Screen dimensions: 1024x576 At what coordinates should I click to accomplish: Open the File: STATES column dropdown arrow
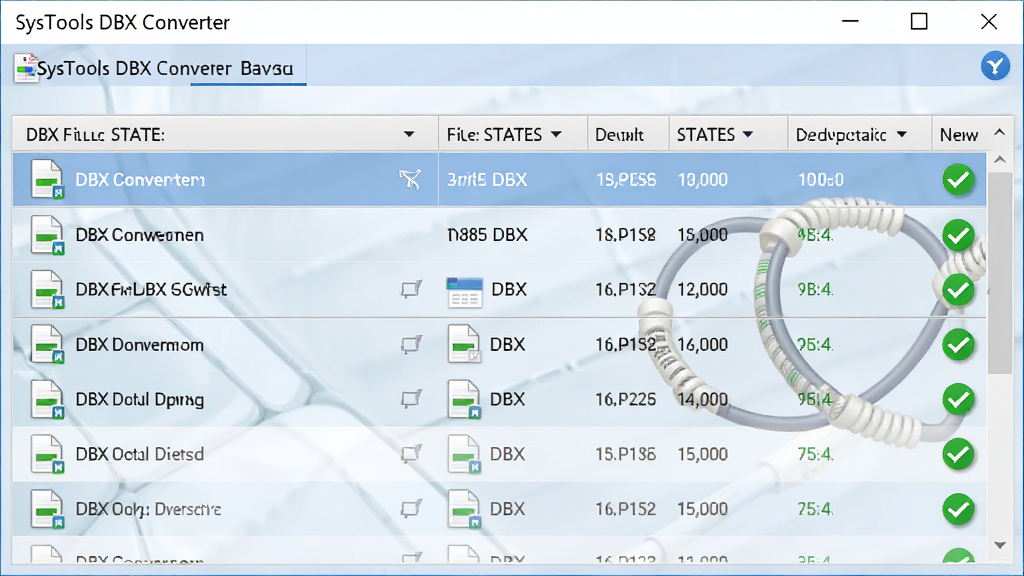[556, 135]
